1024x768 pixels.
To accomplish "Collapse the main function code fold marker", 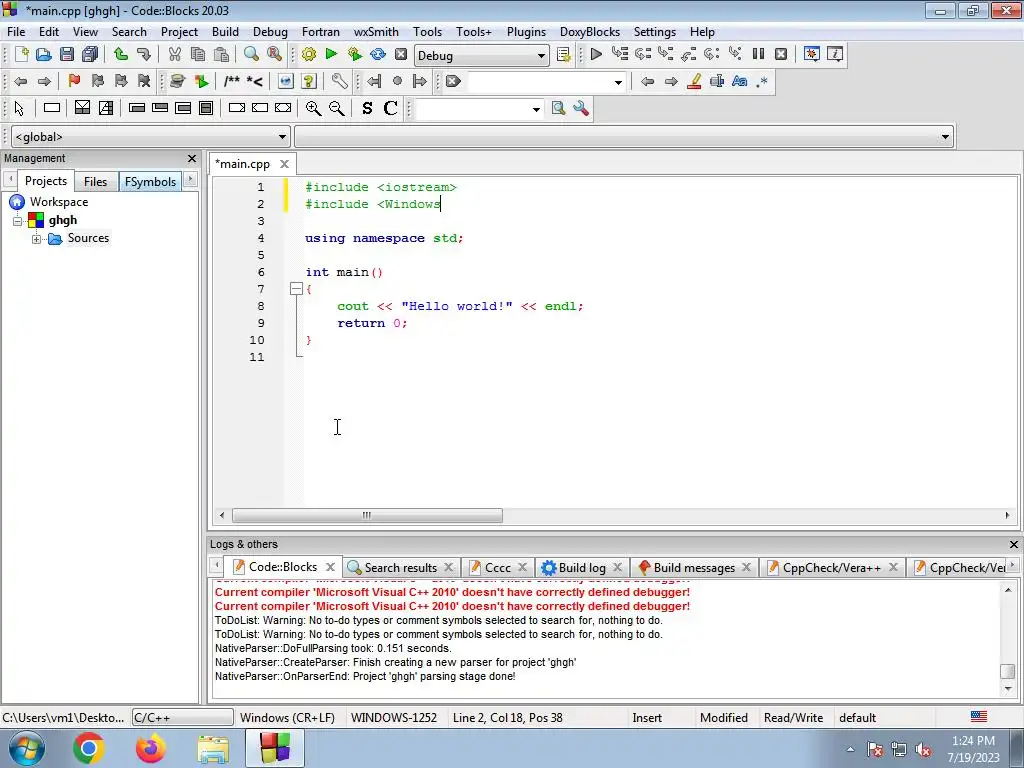I will coord(296,289).
